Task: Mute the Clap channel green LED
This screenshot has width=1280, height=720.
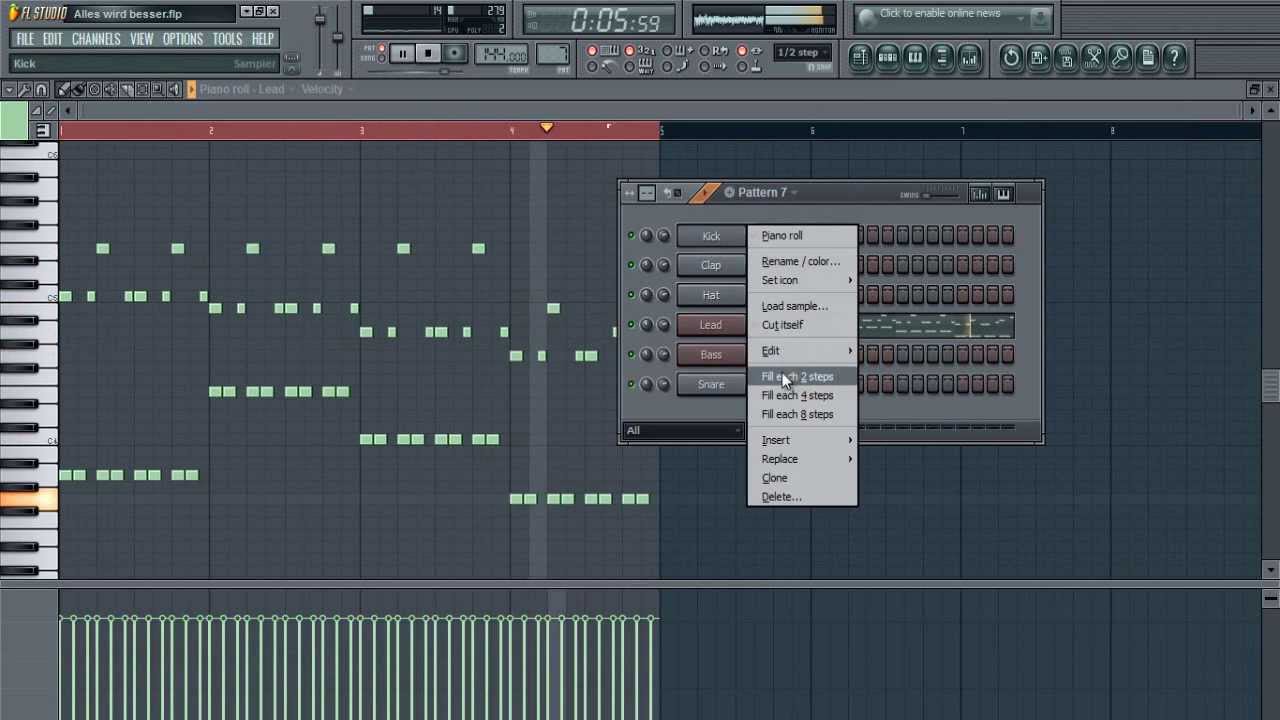Action: 630,265
